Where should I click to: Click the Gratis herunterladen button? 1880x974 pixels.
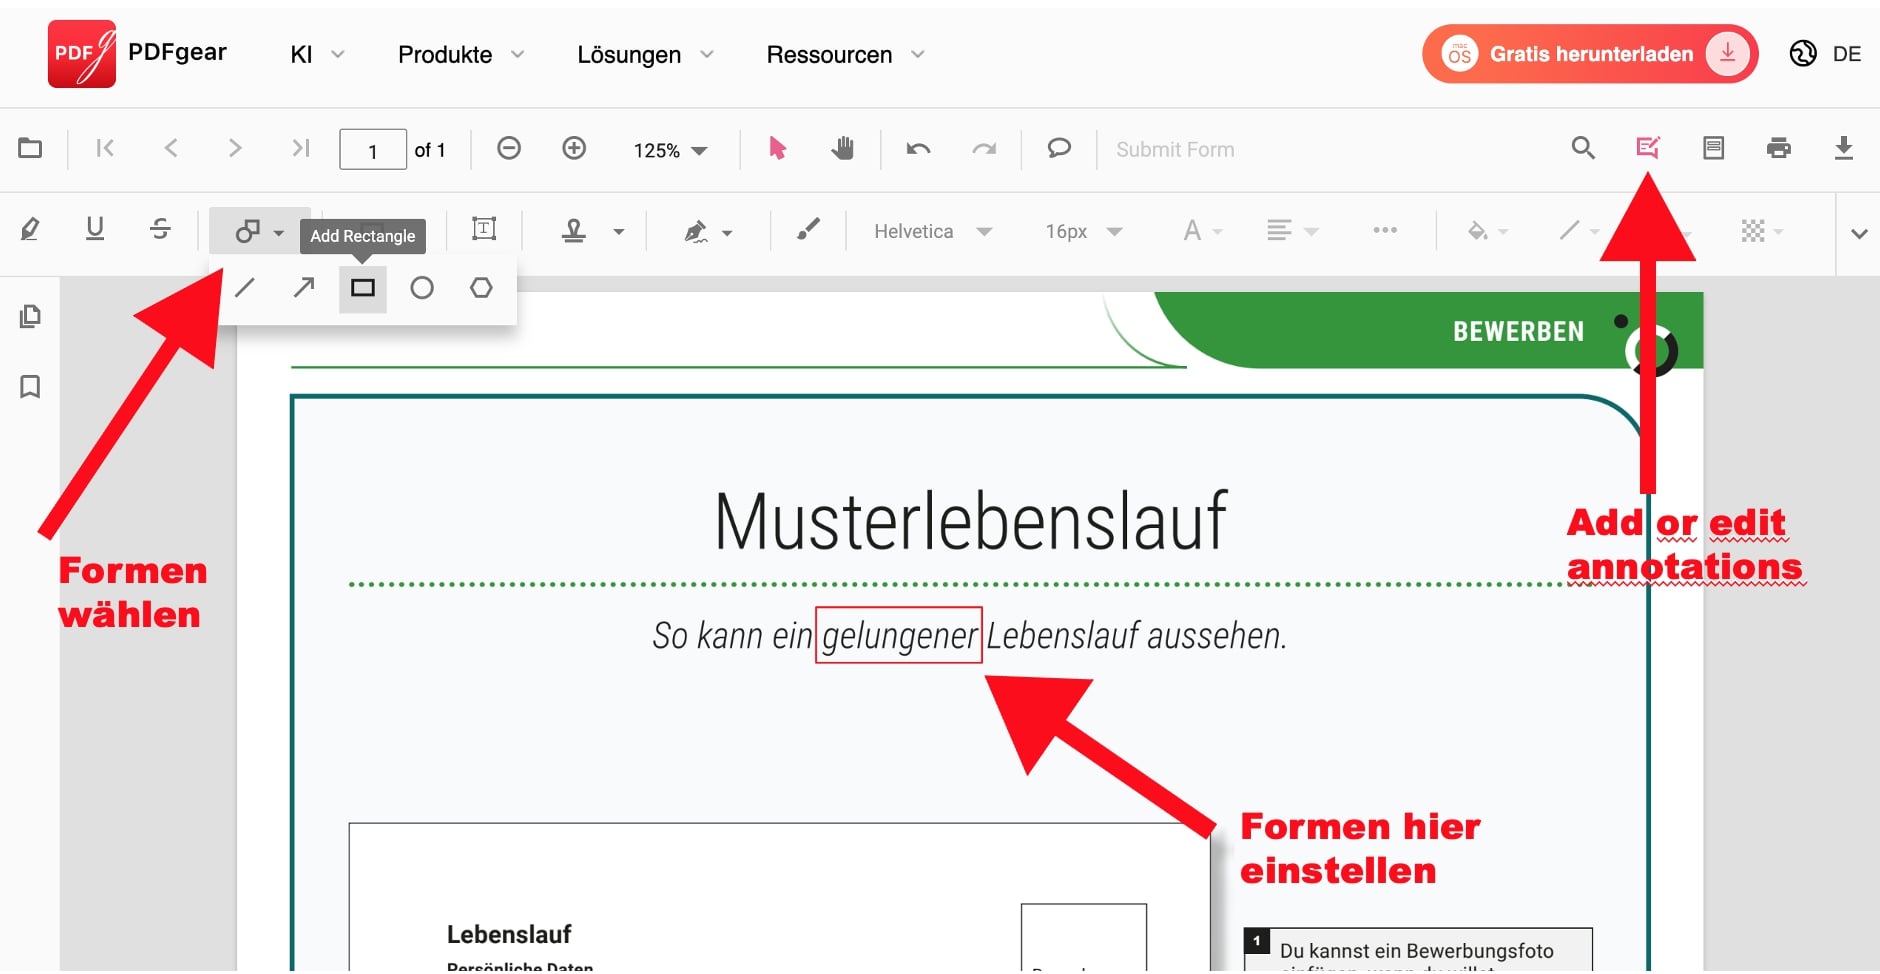coord(1590,54)
